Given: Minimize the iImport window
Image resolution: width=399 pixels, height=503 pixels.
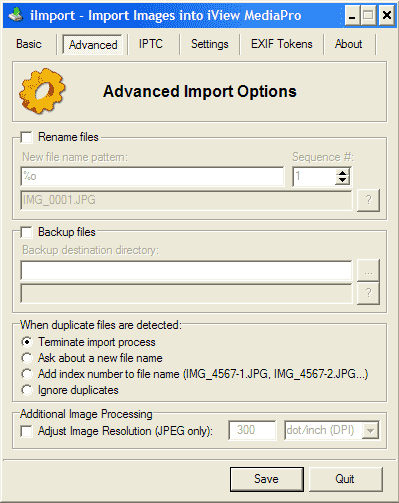Looking at the screenshot, I should click(352, 15).
